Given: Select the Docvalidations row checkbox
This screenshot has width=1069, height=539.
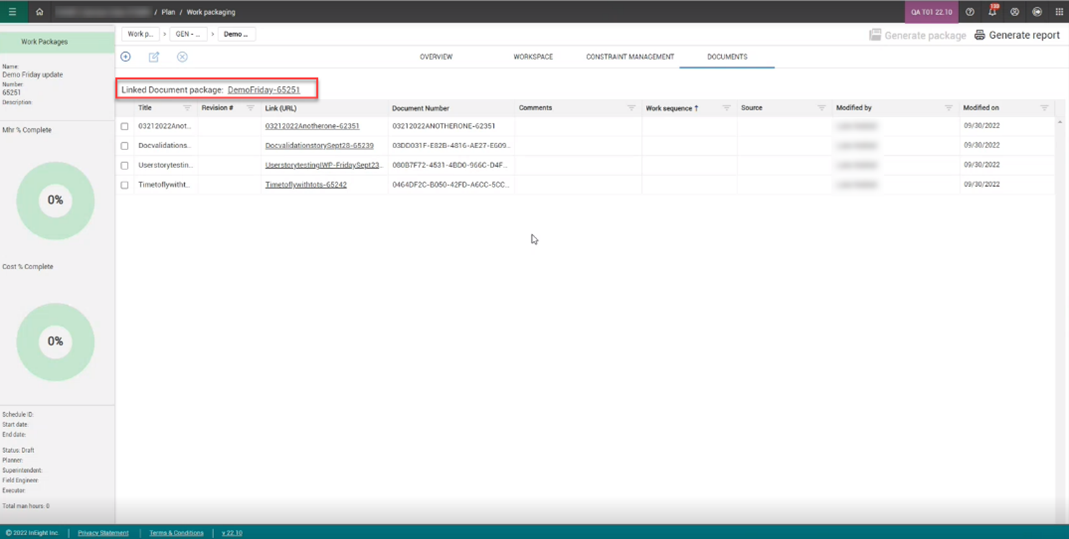Looking at the screenshot, I should pyautogui.click(x=125, y=146).
